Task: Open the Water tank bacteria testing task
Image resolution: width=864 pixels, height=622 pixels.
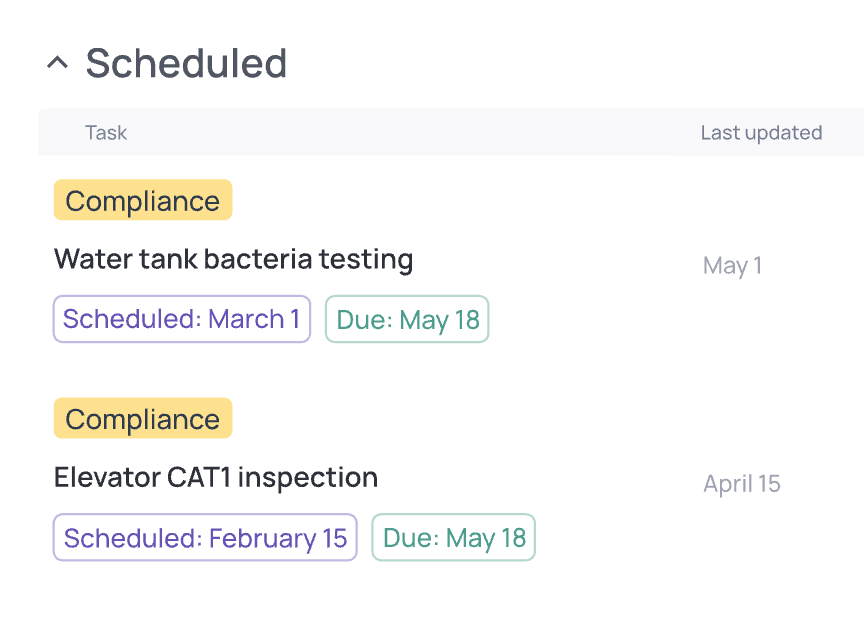Action: [x=233, y=259]
